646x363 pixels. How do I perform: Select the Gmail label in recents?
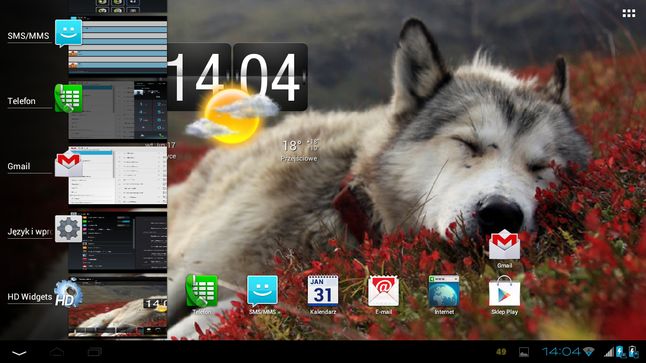(x=19, y=166)
